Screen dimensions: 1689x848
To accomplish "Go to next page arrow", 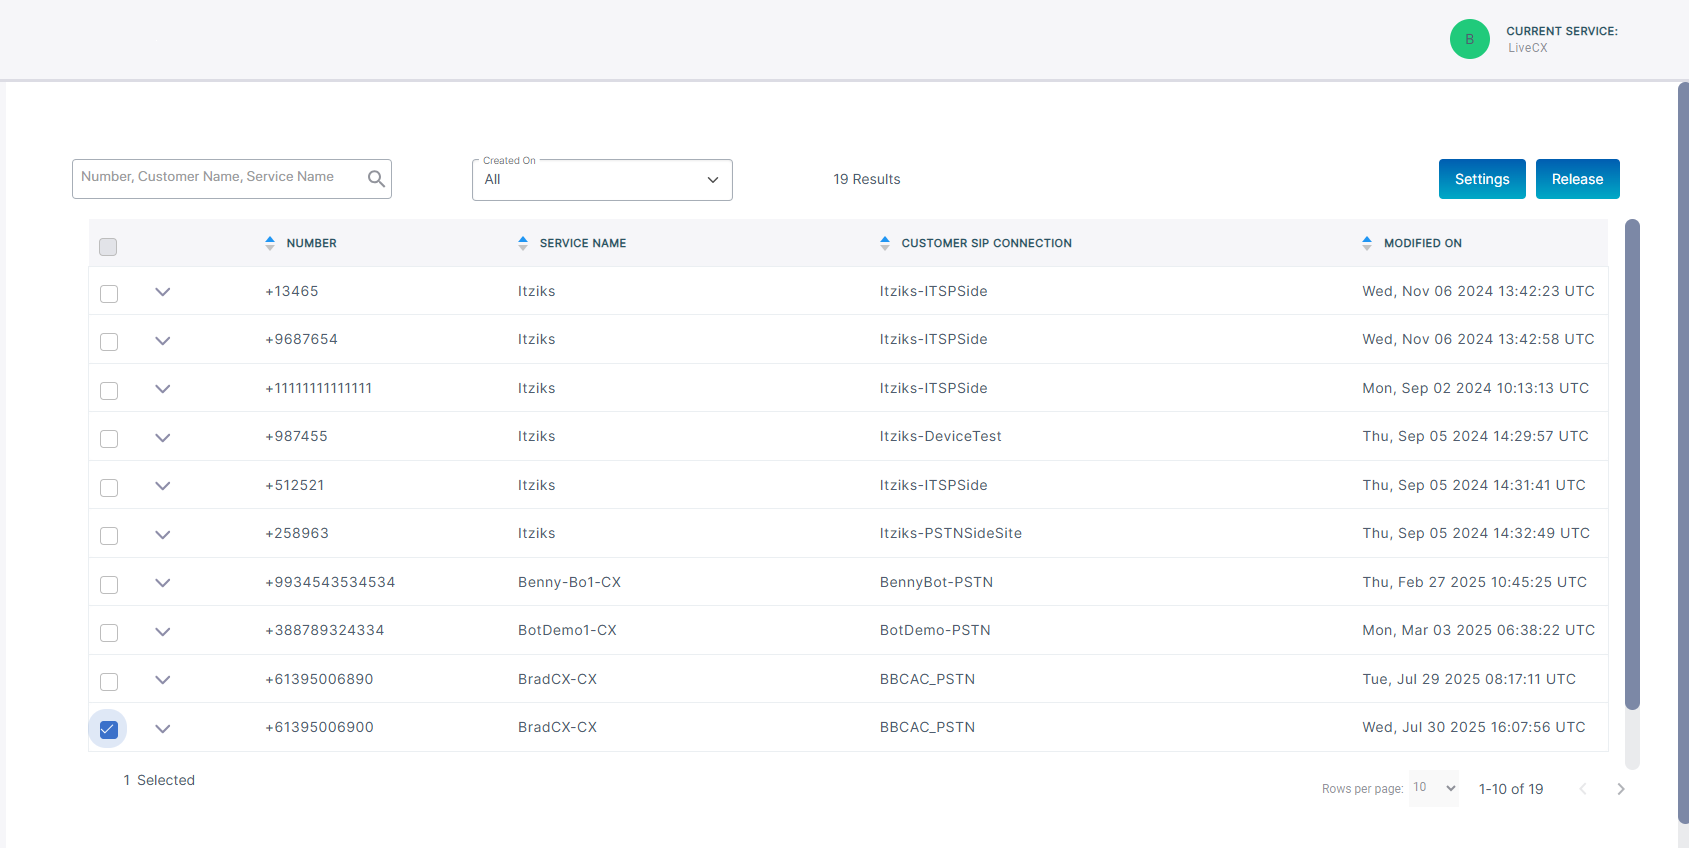I will tap(1621, 789).
